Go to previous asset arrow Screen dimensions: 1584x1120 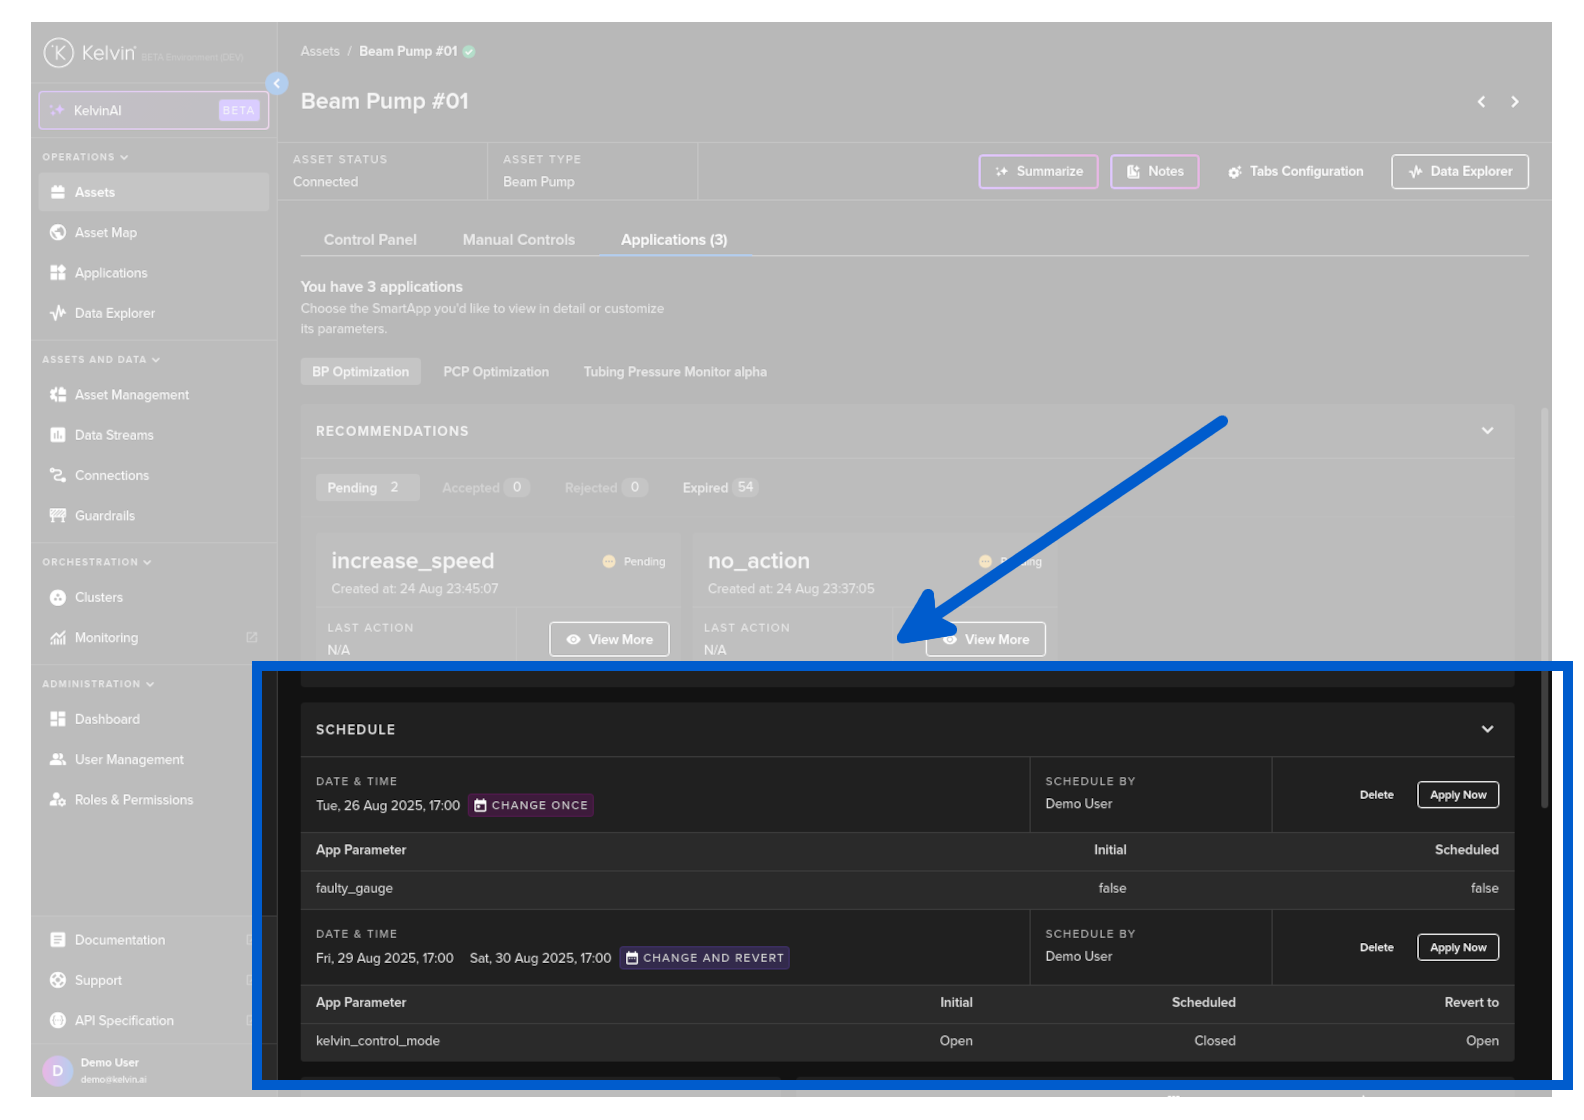1482,102
